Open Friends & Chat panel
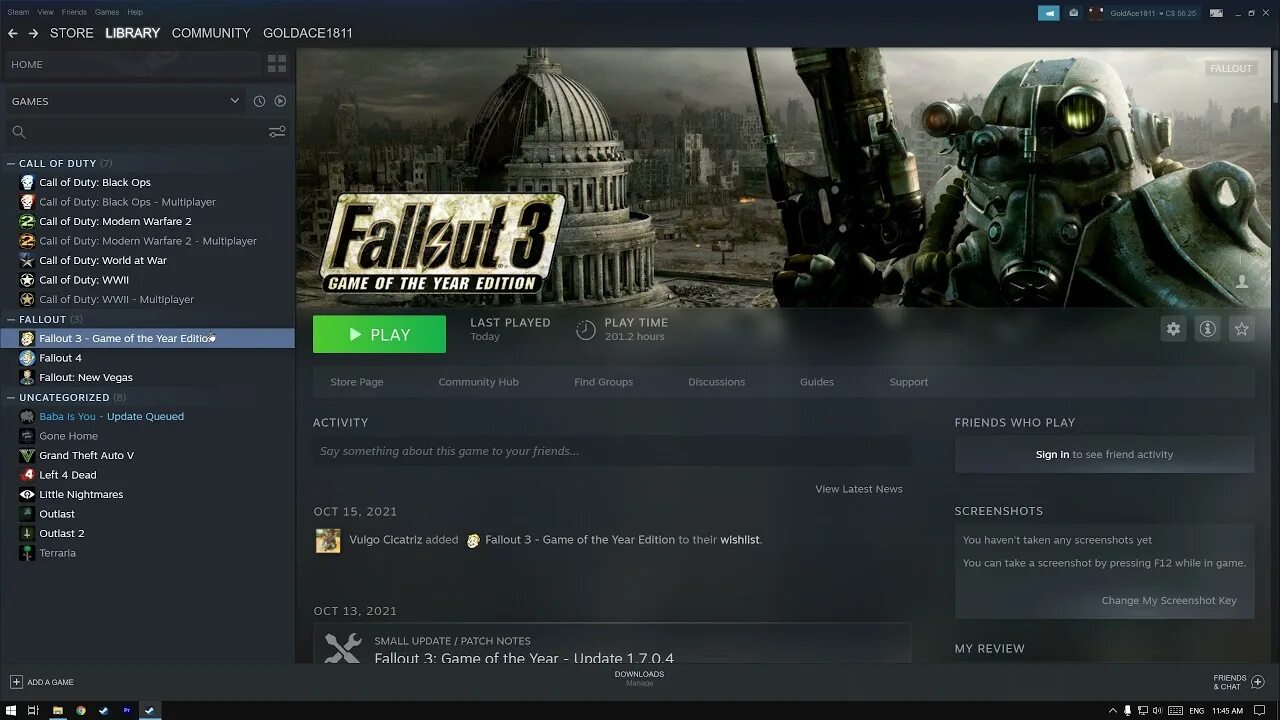The height and width of the screenshot is (720, 1280). 1238,682
